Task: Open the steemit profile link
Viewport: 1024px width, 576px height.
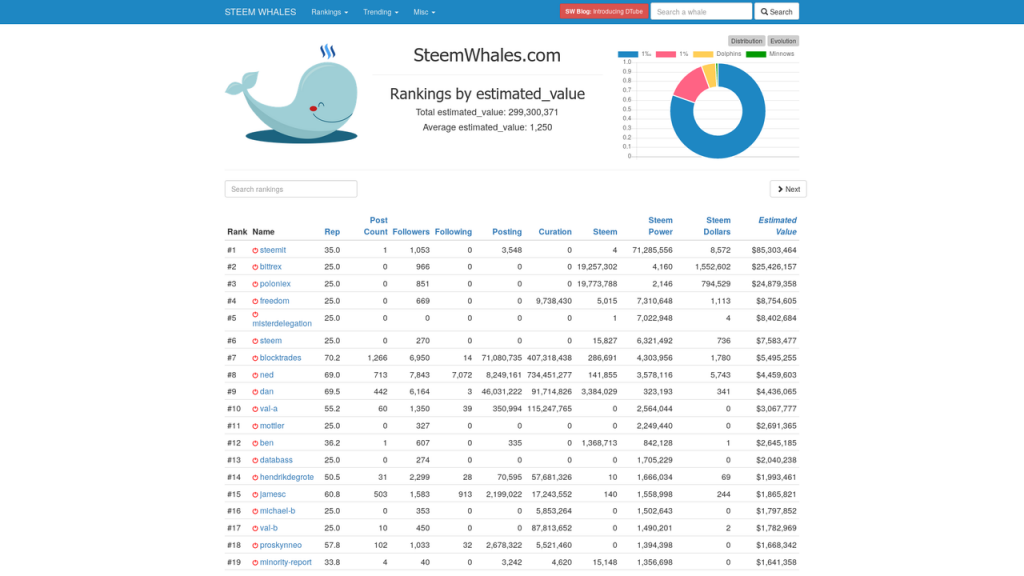Action: pyautogui.click(x=273, y=250)
